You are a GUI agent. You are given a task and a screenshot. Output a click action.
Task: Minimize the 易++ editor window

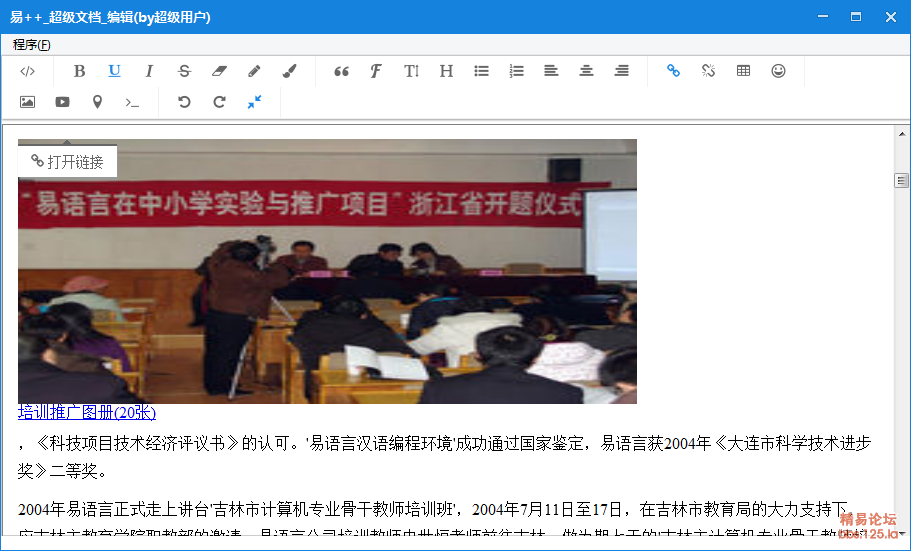[823, 17]
